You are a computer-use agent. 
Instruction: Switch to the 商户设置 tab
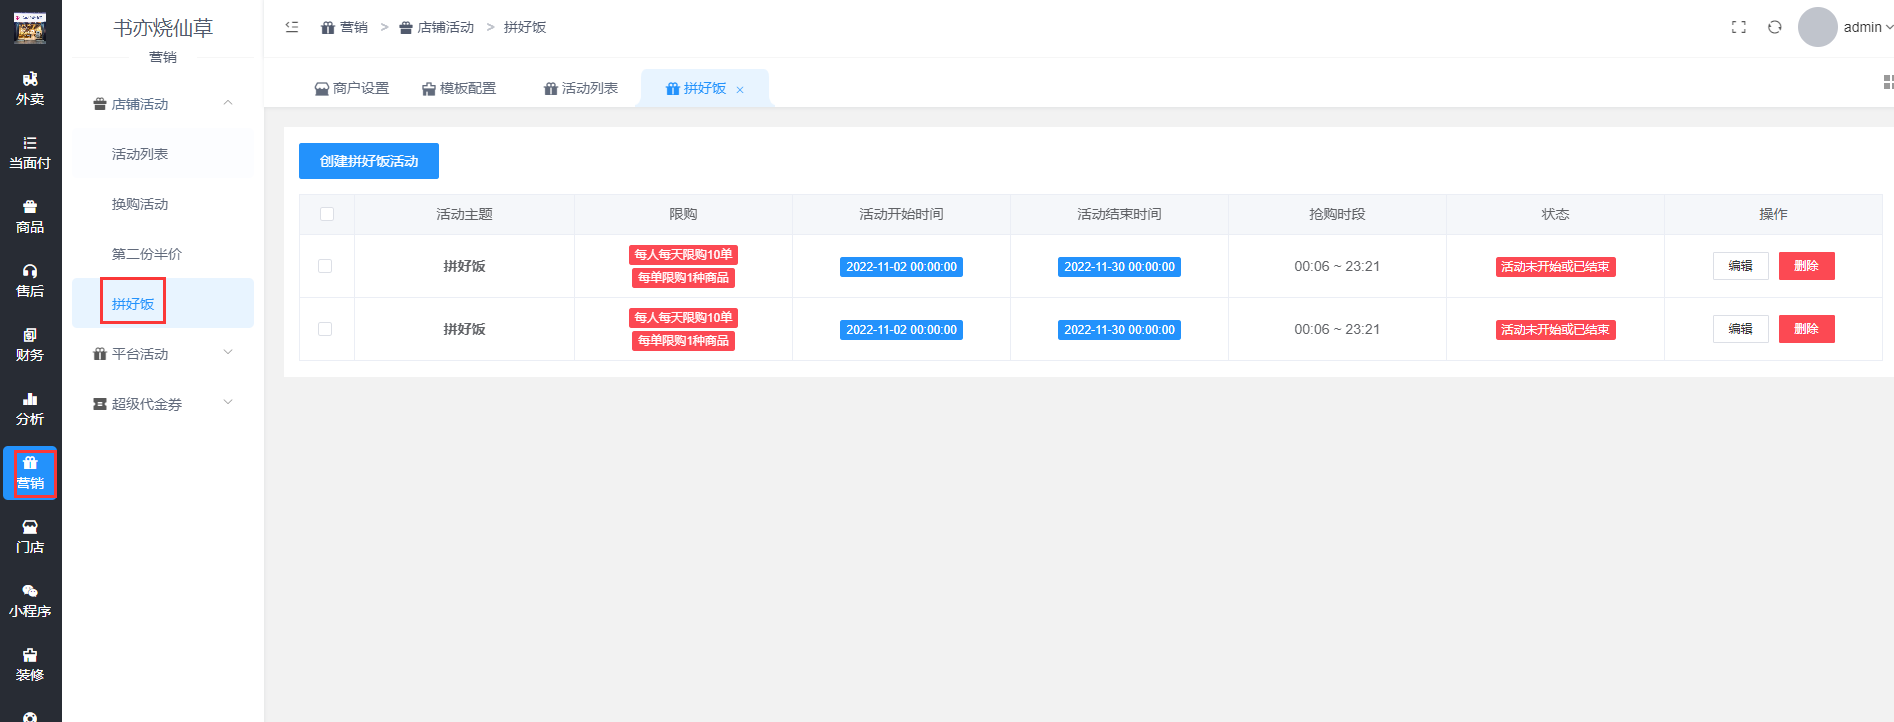point(352,88)
